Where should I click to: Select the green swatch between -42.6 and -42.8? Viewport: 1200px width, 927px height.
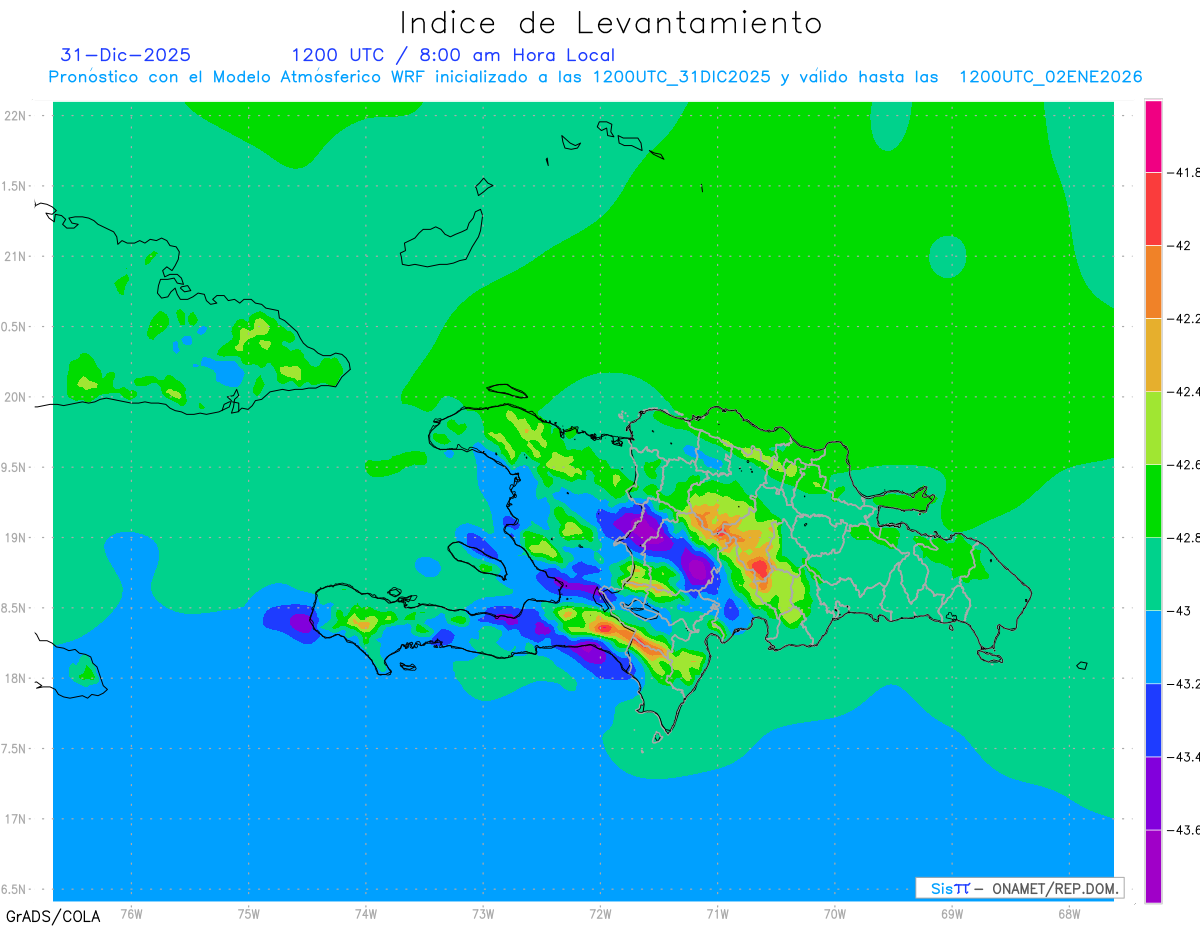click(1153, 500)
